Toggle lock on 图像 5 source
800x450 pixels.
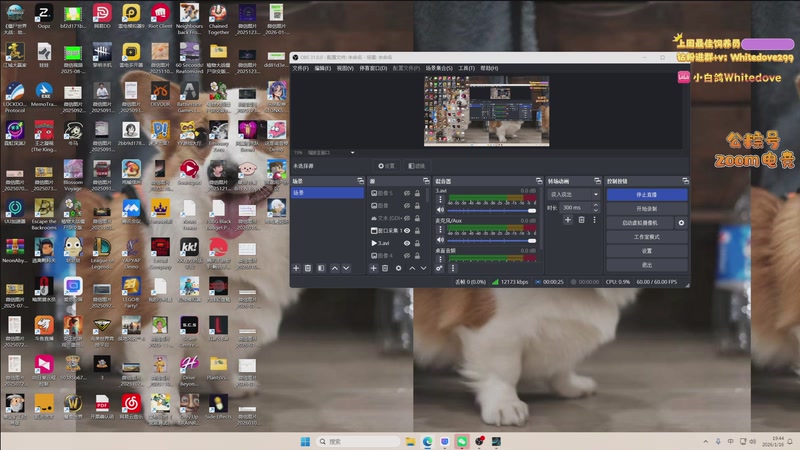pyautogui.click(x=417, y=193)
